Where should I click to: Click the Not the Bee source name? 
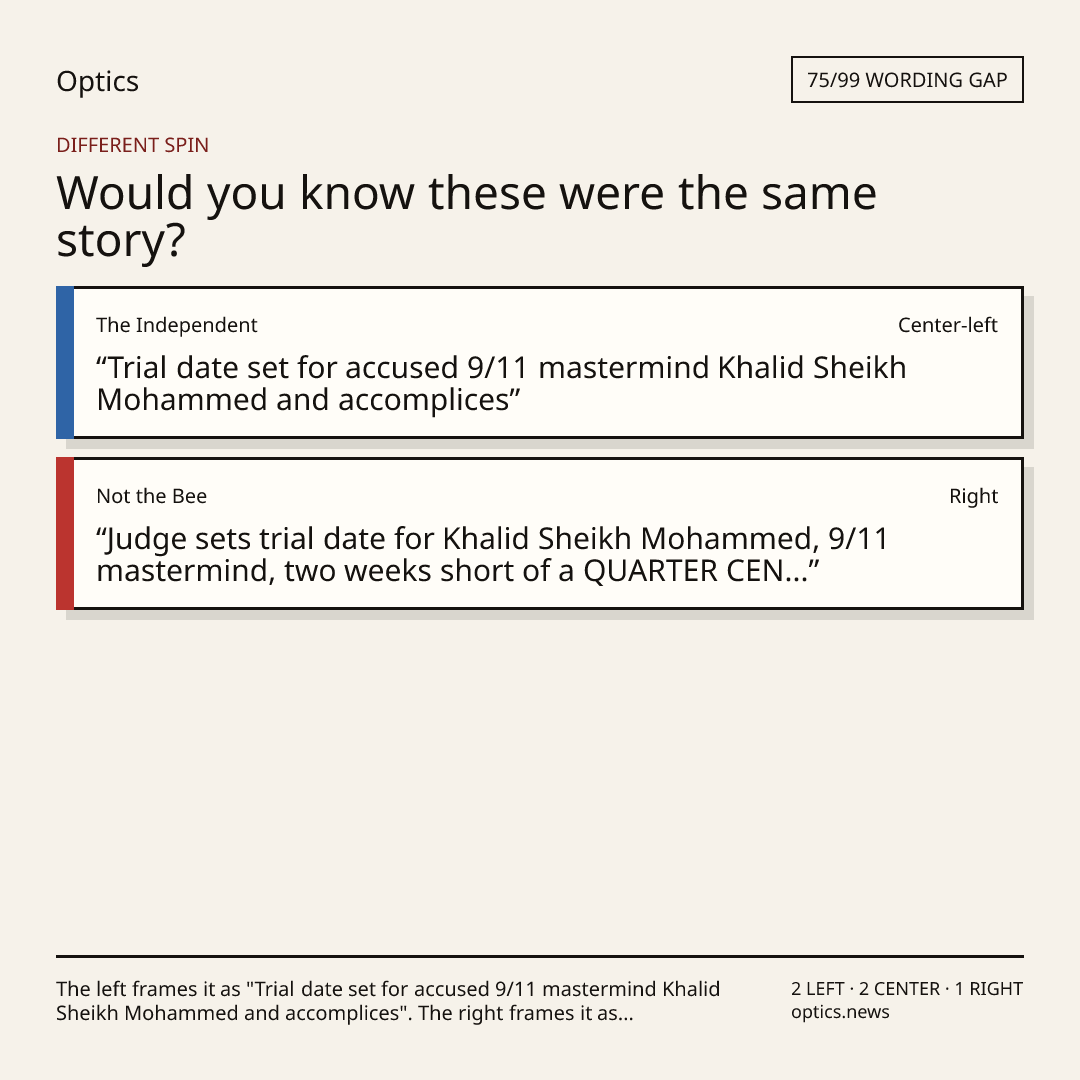tap(152, 496)
